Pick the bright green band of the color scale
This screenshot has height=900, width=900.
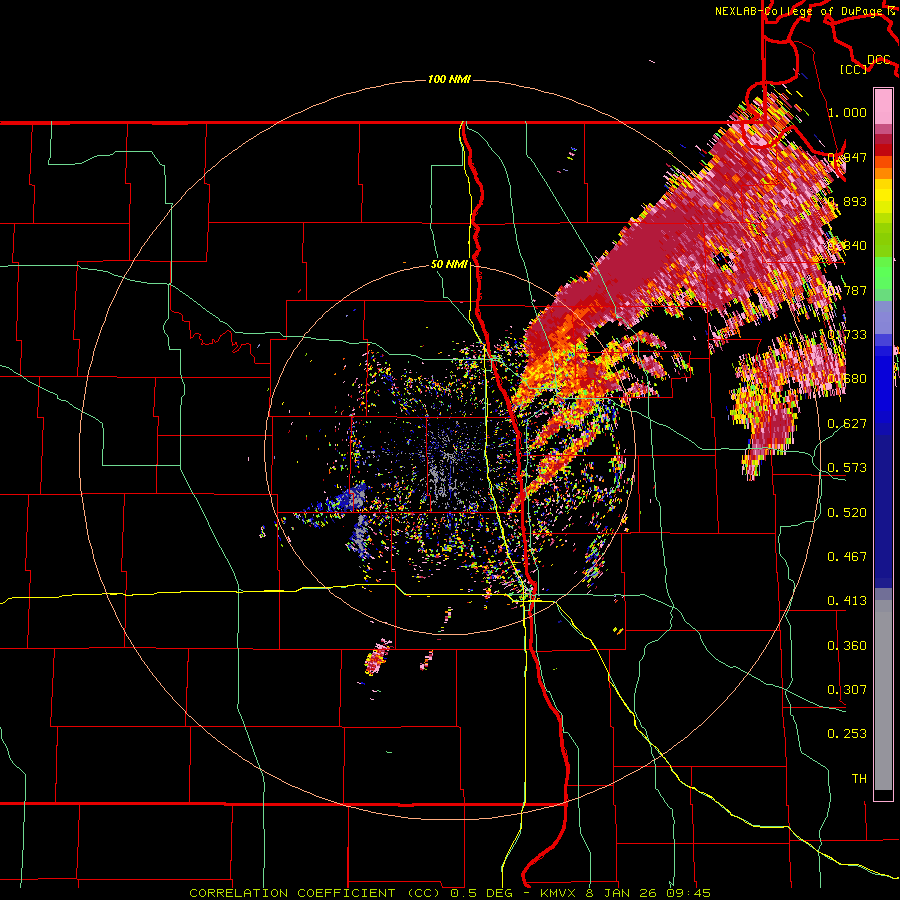point(883,273)
